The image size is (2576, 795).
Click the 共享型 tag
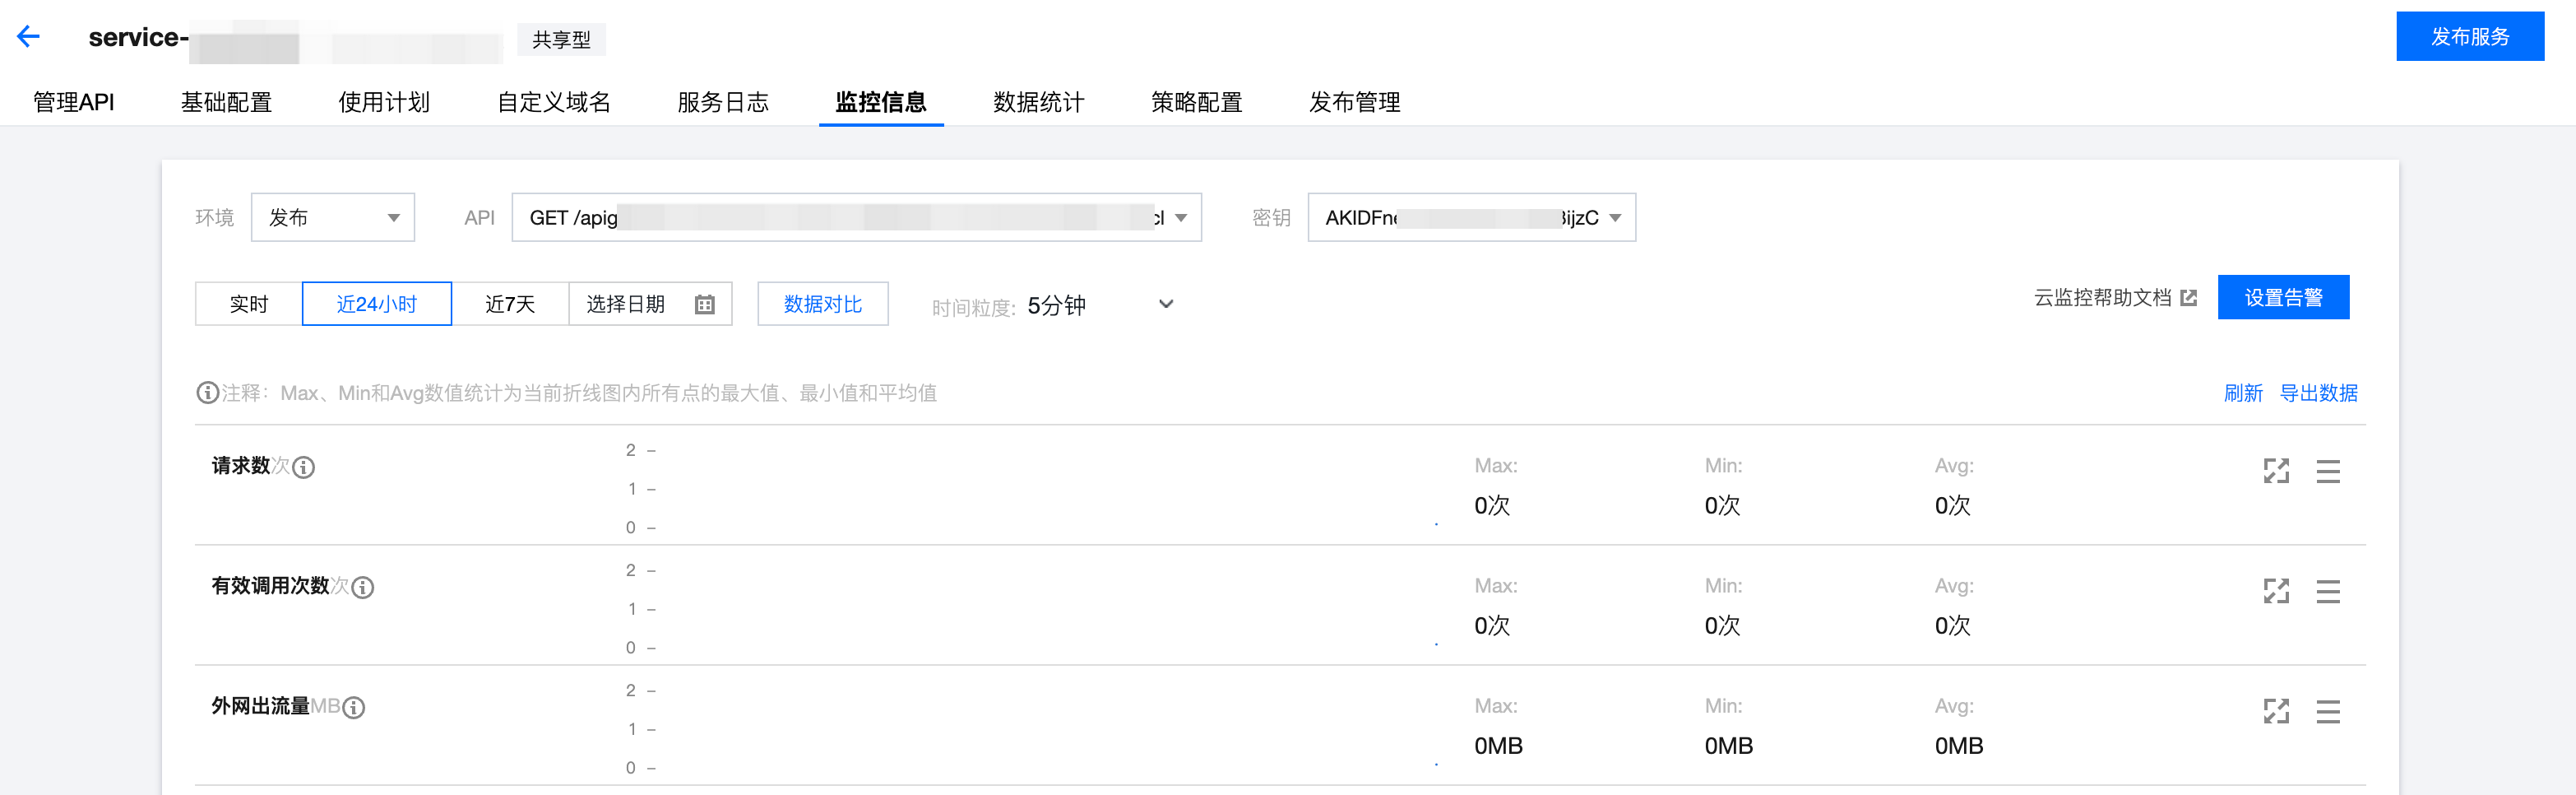(562, 40)
